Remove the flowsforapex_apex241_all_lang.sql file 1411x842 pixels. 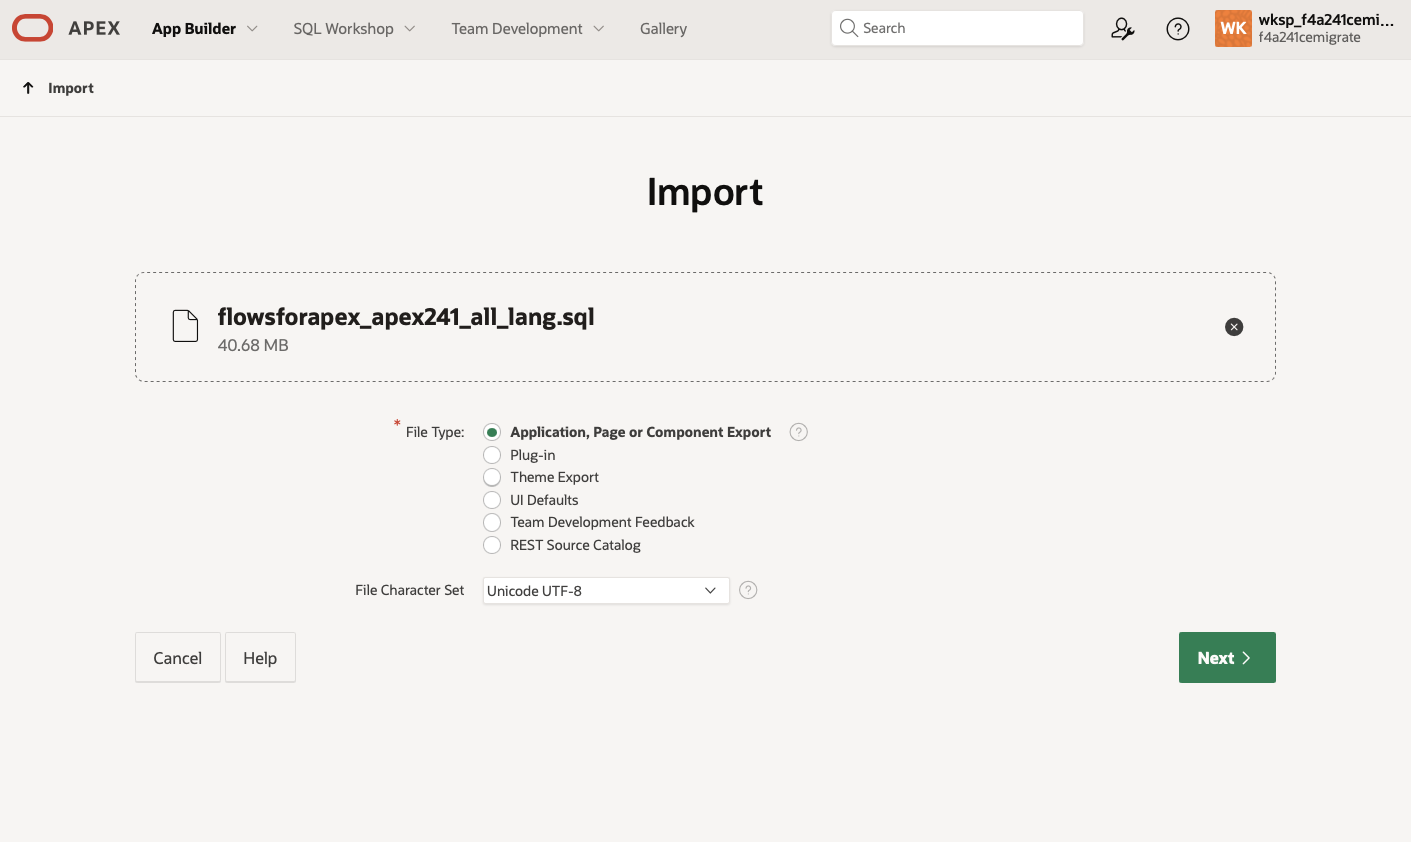1233,327
